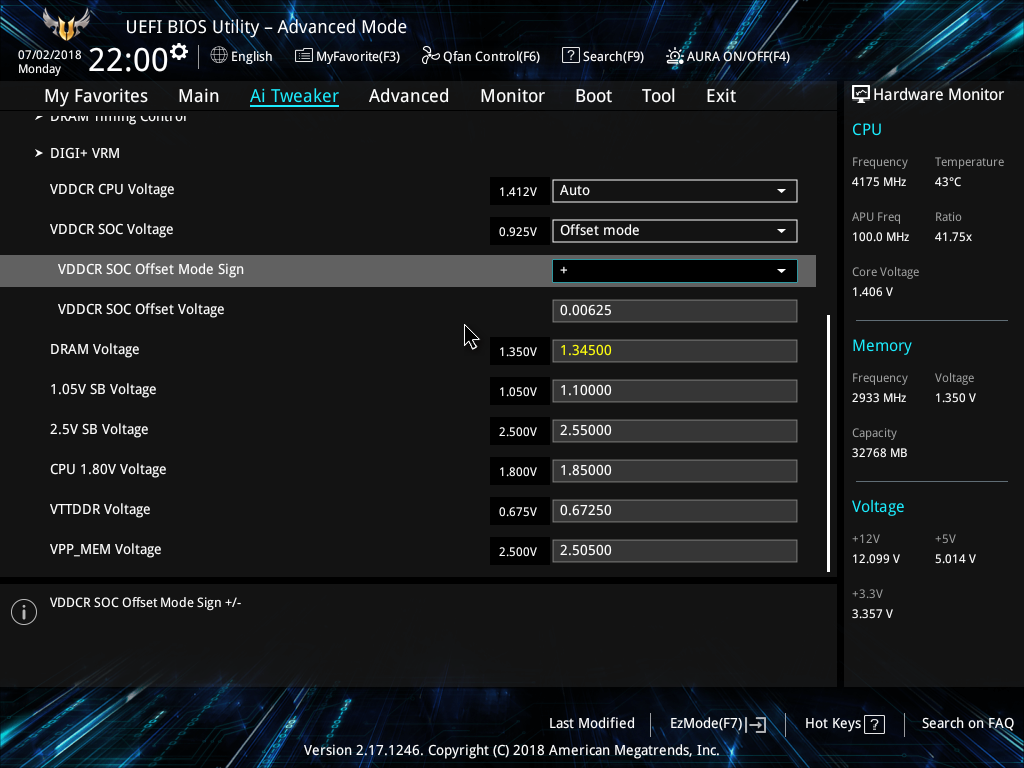Toggle AURA ON/OFF(F4)
This screenshot has width=1024, height=768.
(x=728, y=56)
